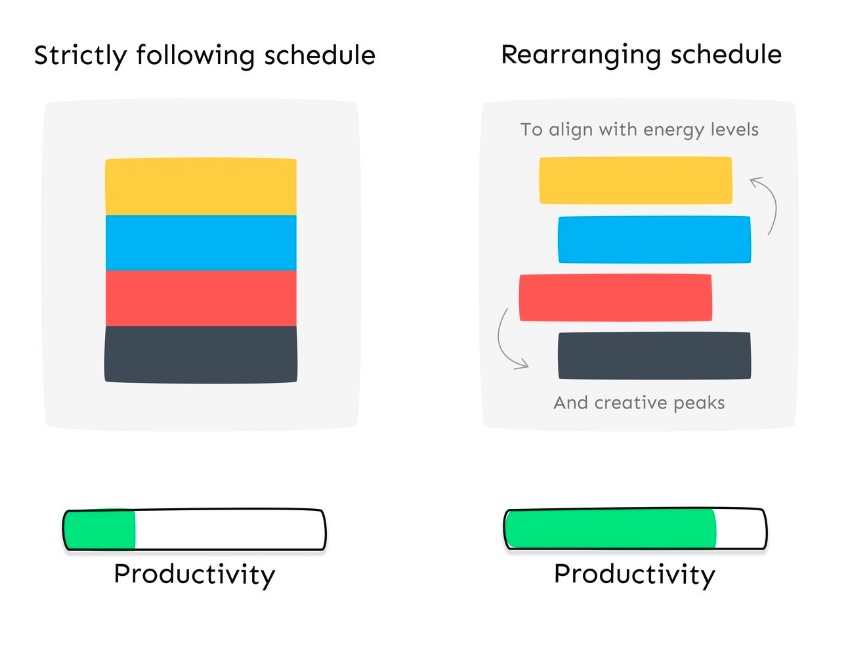Click the upward curved arrow beside blue block
The width and height of the screenshot is (843, 649).
(764, 206)
